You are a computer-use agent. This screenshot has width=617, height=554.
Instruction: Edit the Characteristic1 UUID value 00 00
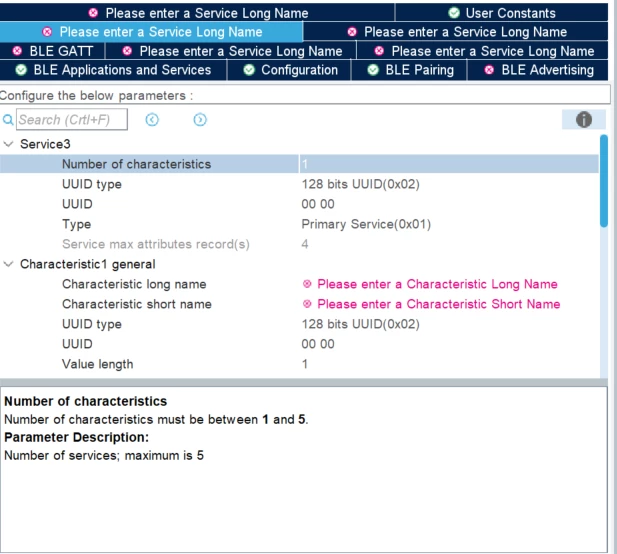click(318, 344)
